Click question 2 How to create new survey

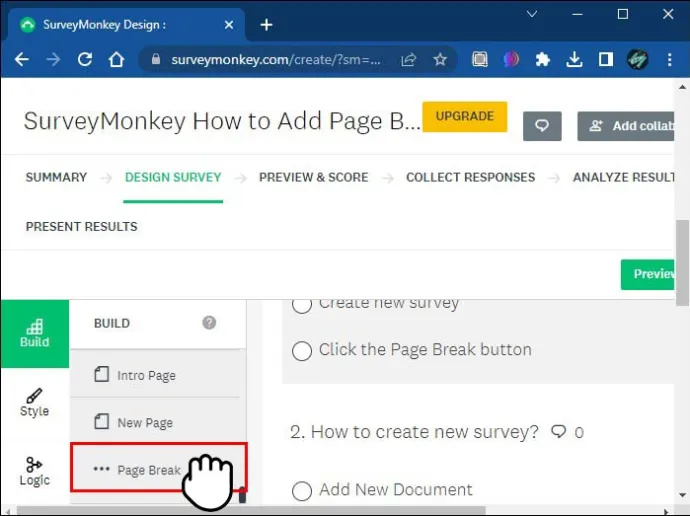coord(414,432)
